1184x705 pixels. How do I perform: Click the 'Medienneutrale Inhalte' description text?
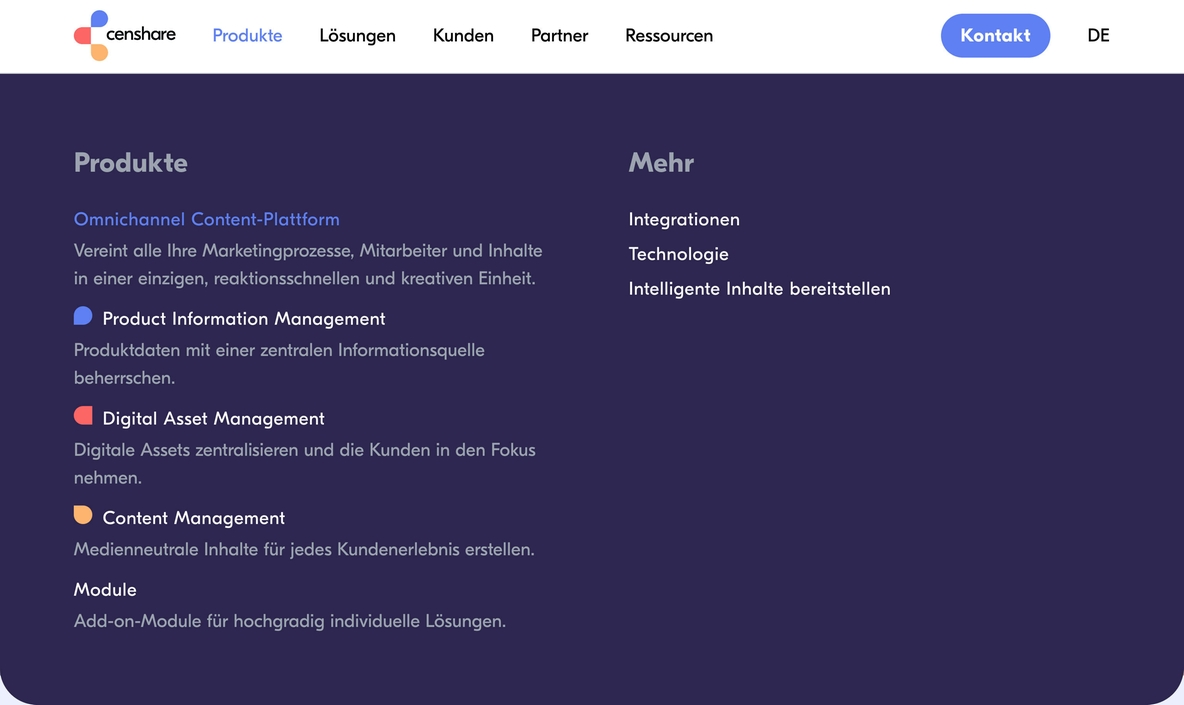304,550
